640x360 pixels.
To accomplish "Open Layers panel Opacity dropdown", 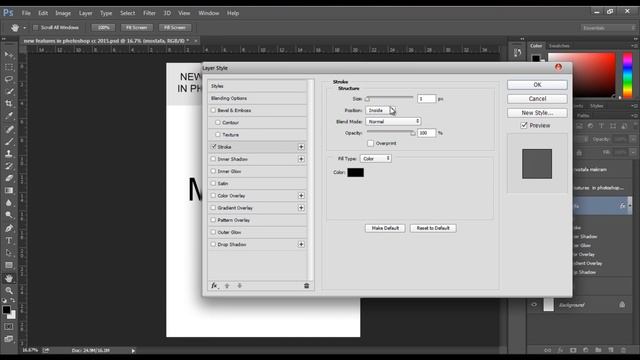I will [633, 139].
